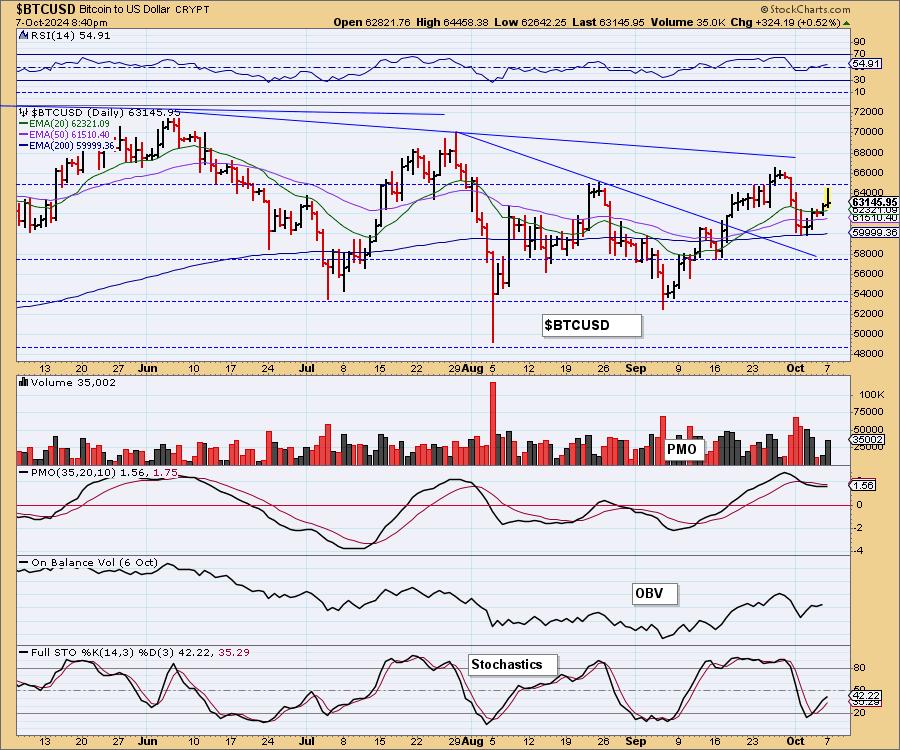This screenshot has height=750, width=900.
Task: Click the RSI(14) indicator icon
Action: (x=23, y=35)
